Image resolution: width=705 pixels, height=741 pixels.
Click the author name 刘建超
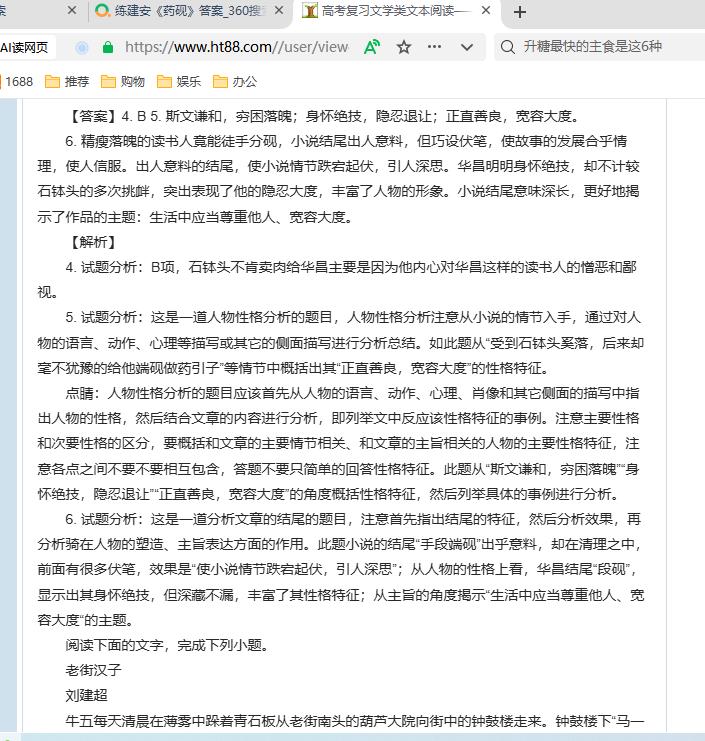(x=86, y=696)
